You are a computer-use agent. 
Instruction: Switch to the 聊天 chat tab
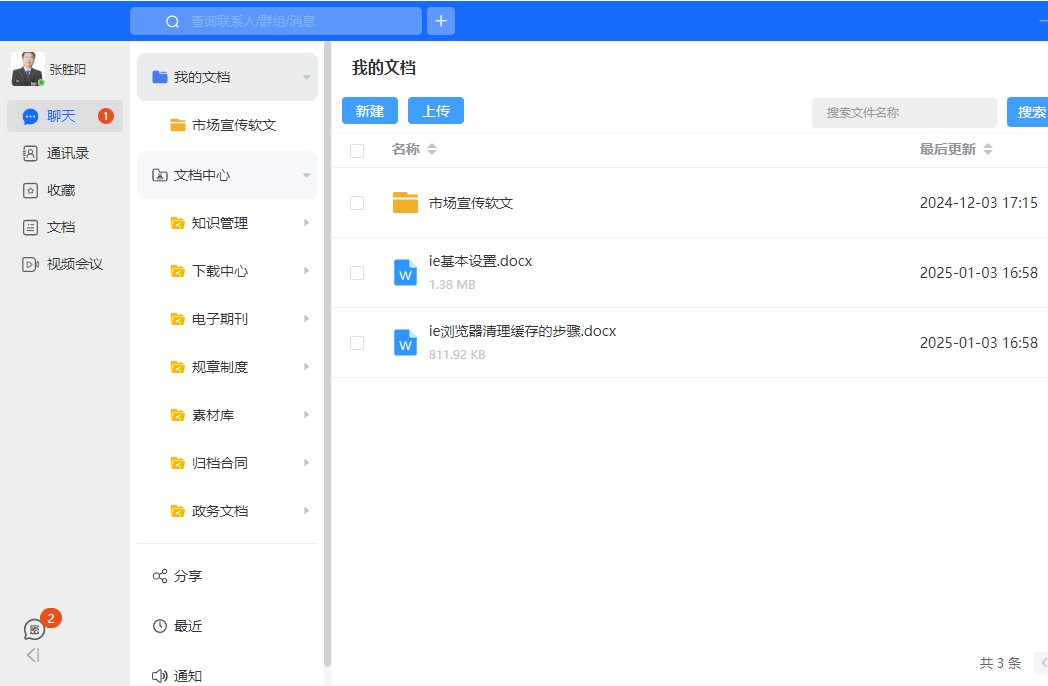click(x=61, y=116)
